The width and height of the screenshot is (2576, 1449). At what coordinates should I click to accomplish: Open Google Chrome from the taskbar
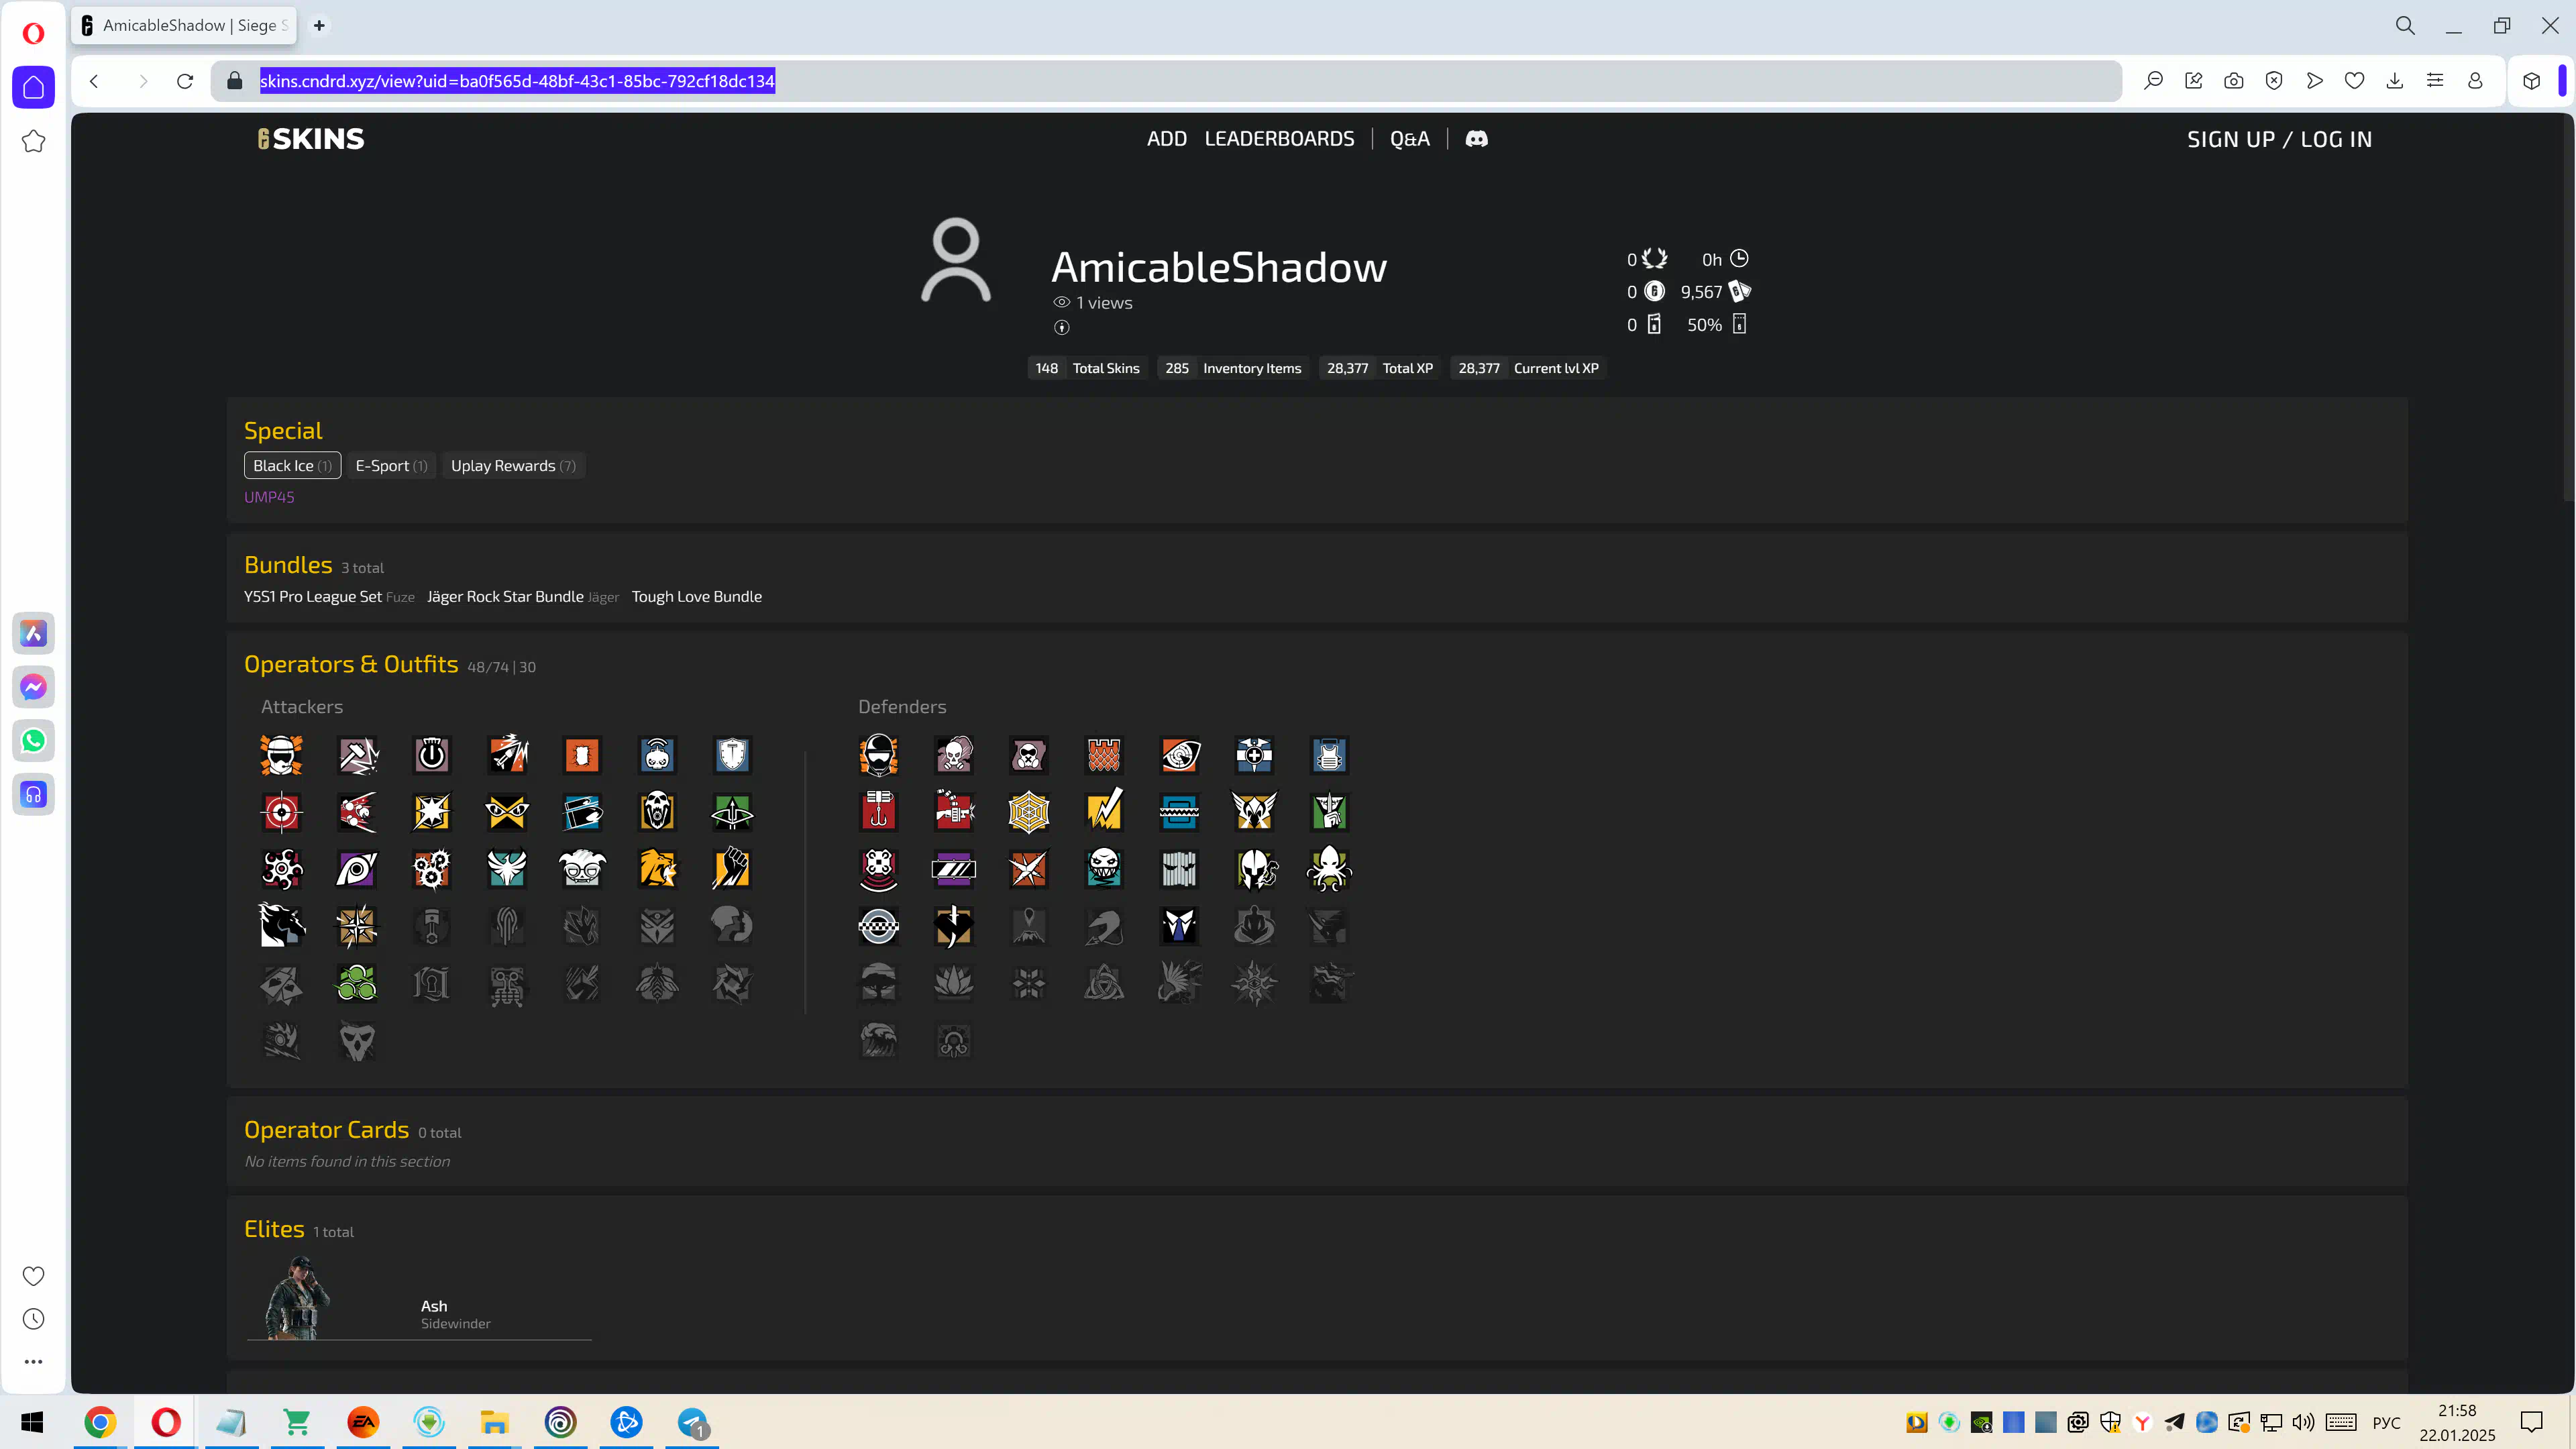100,1422
